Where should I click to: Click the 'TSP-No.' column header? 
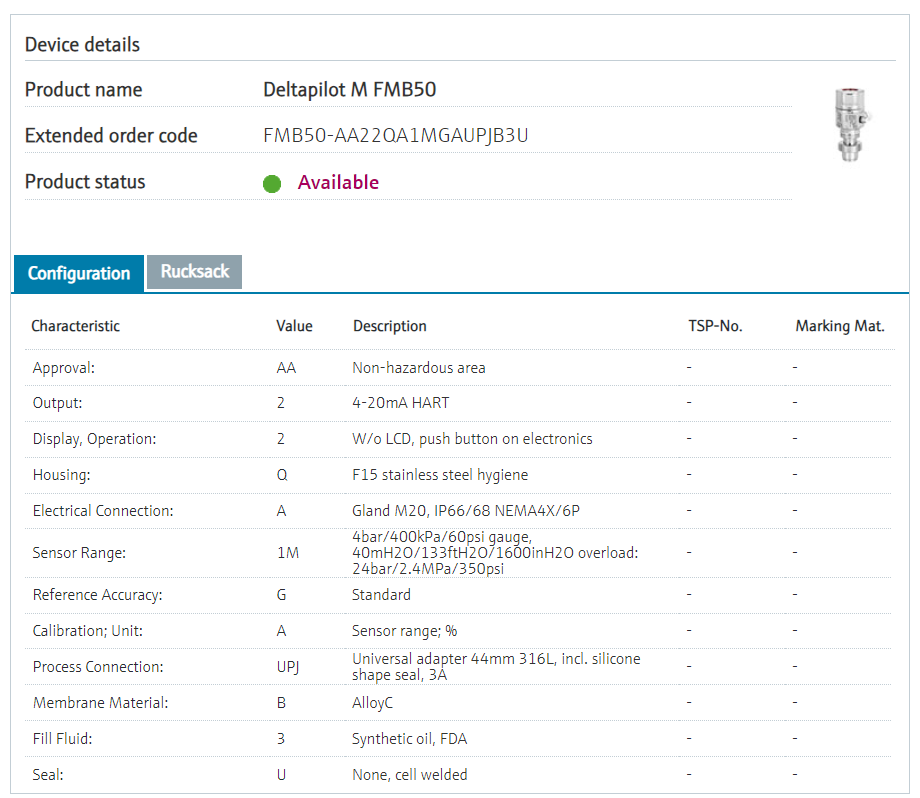pos(715,326)
